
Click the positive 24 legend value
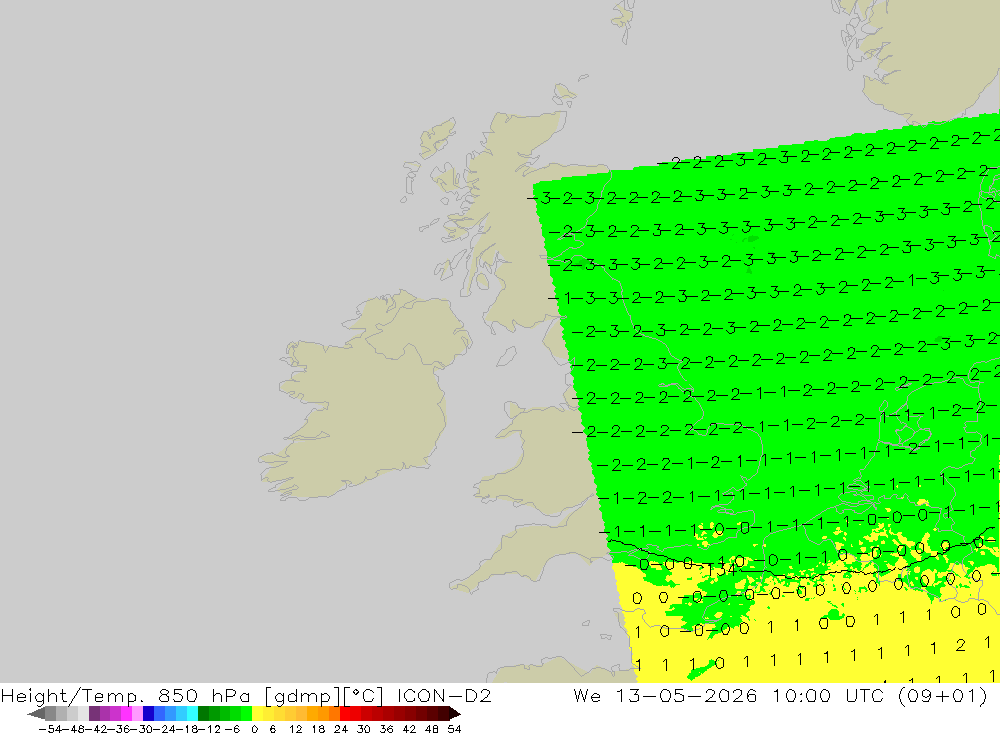pyautogui.click(x=341, y=729)
